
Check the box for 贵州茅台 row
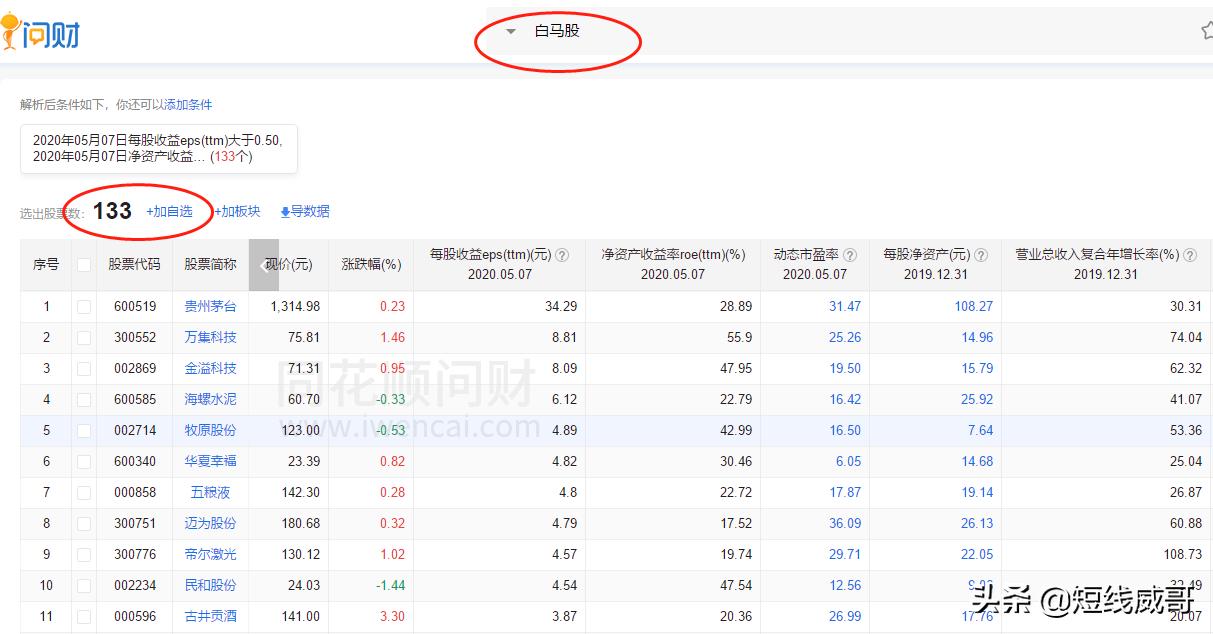click(84, 307)
